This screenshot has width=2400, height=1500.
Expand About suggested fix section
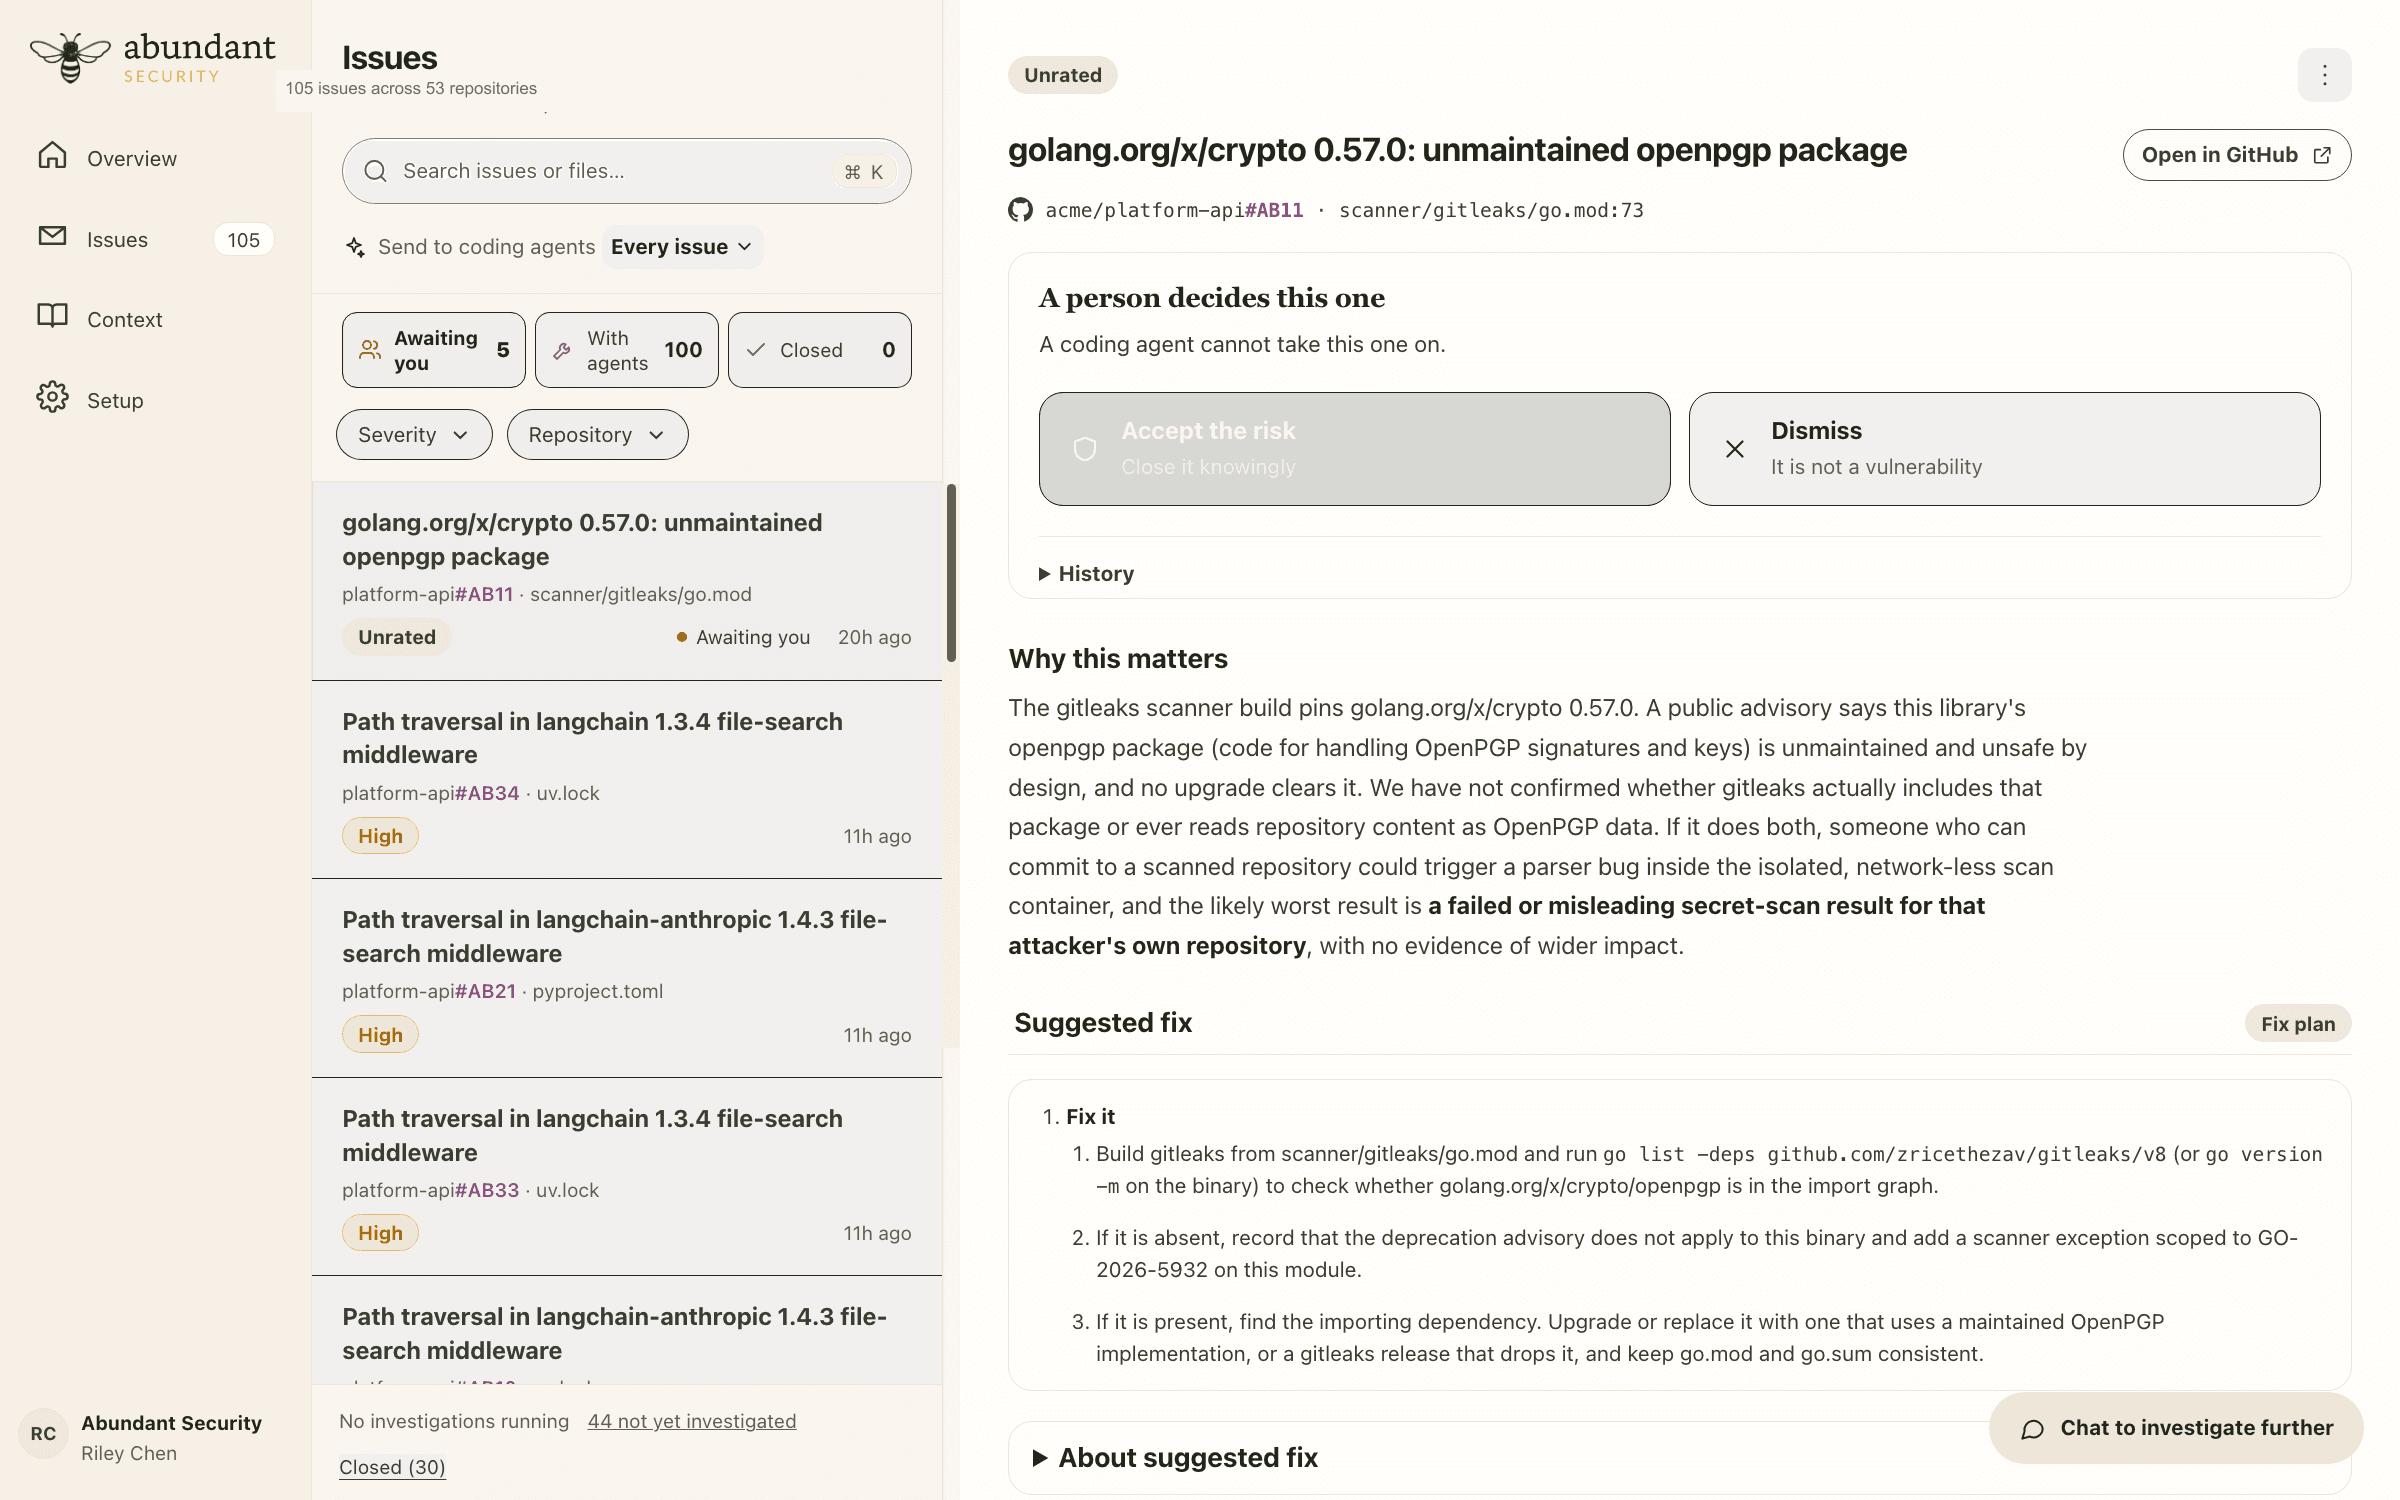pos(1176,1458)
